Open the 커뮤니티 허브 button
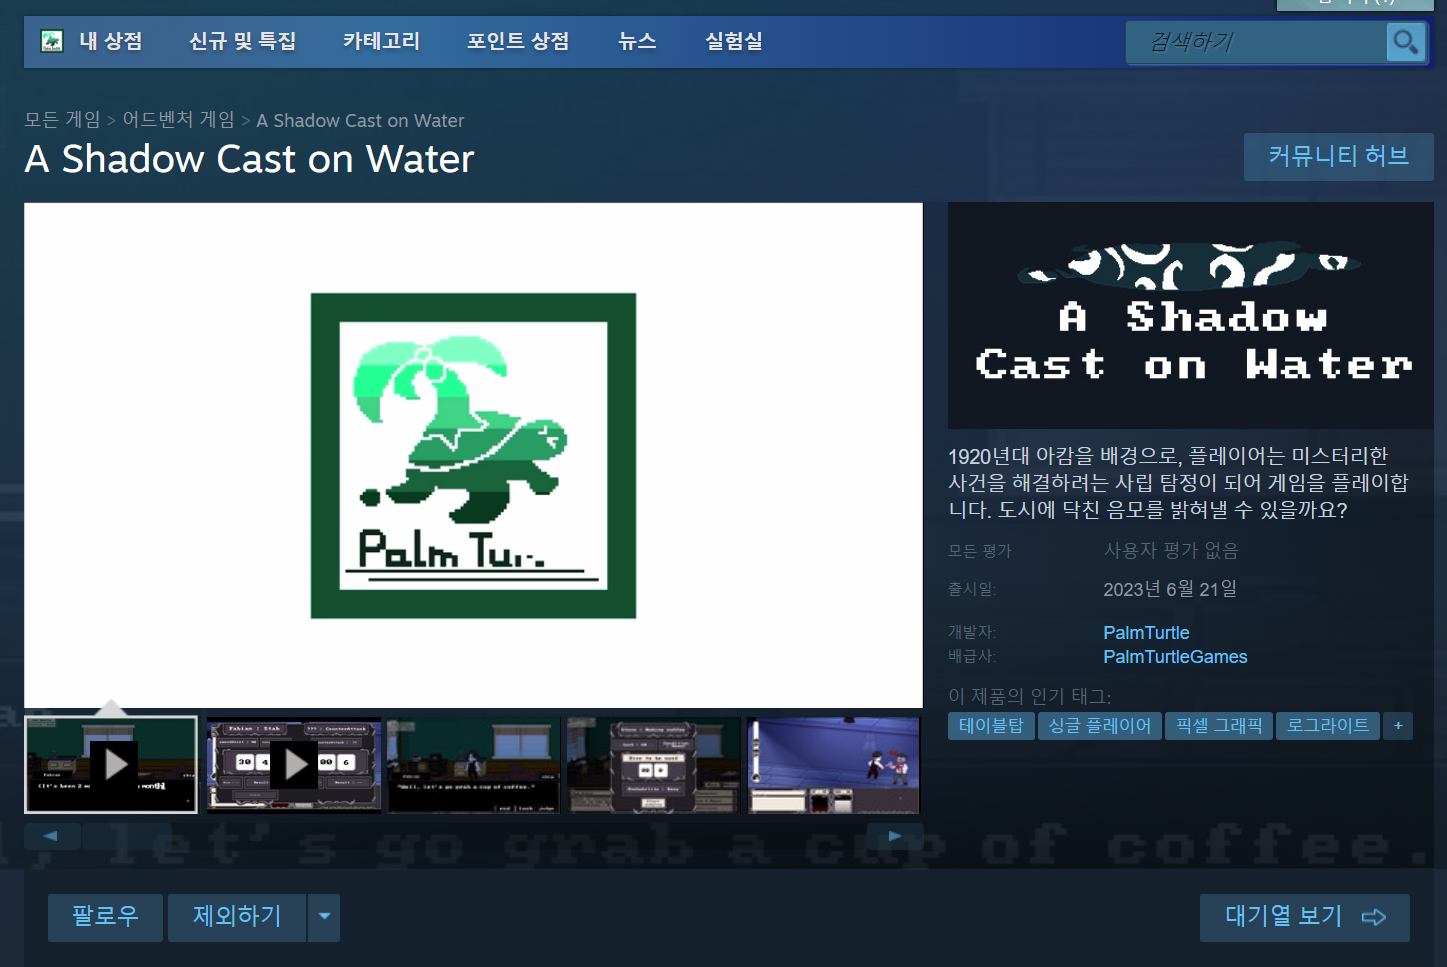The height and width of the screenshot is (967, 1447). [1338, 157]
